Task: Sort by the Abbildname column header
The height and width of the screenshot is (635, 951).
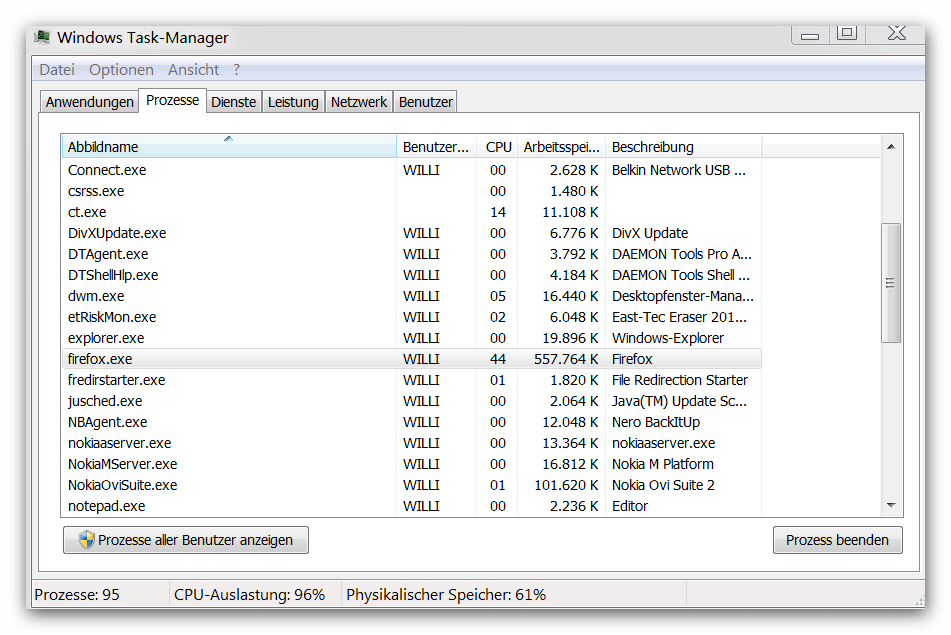Action: coord(228,147)
